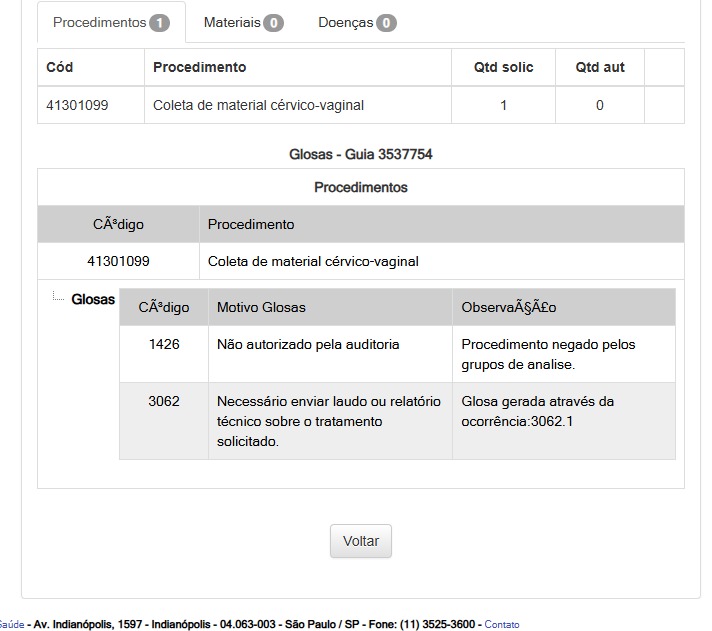This screenshot has height=631, width=712.
Task: Click the 'ObservaÃ§Ã£o' column header
Action: tap(509, 307)
